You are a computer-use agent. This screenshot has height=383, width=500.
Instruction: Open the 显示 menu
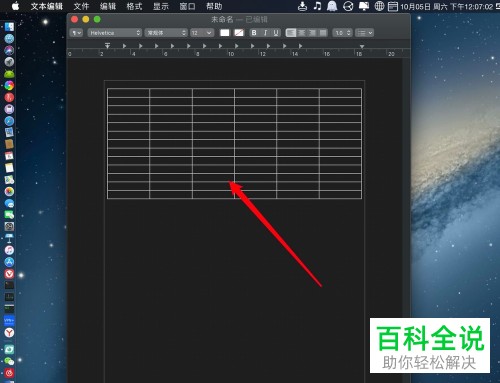161,6
